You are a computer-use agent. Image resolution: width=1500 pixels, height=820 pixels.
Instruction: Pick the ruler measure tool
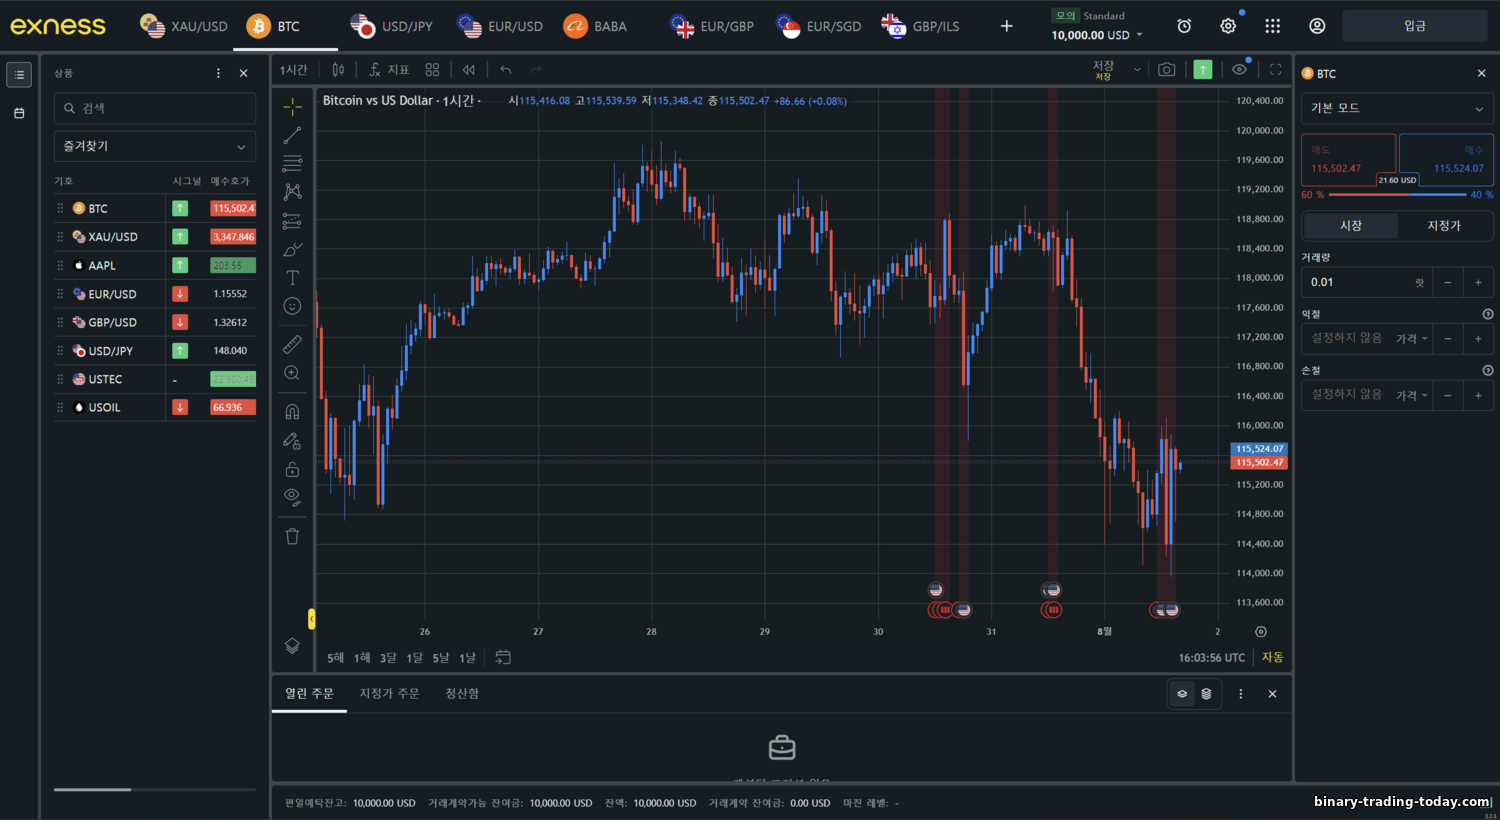[292, 344]
